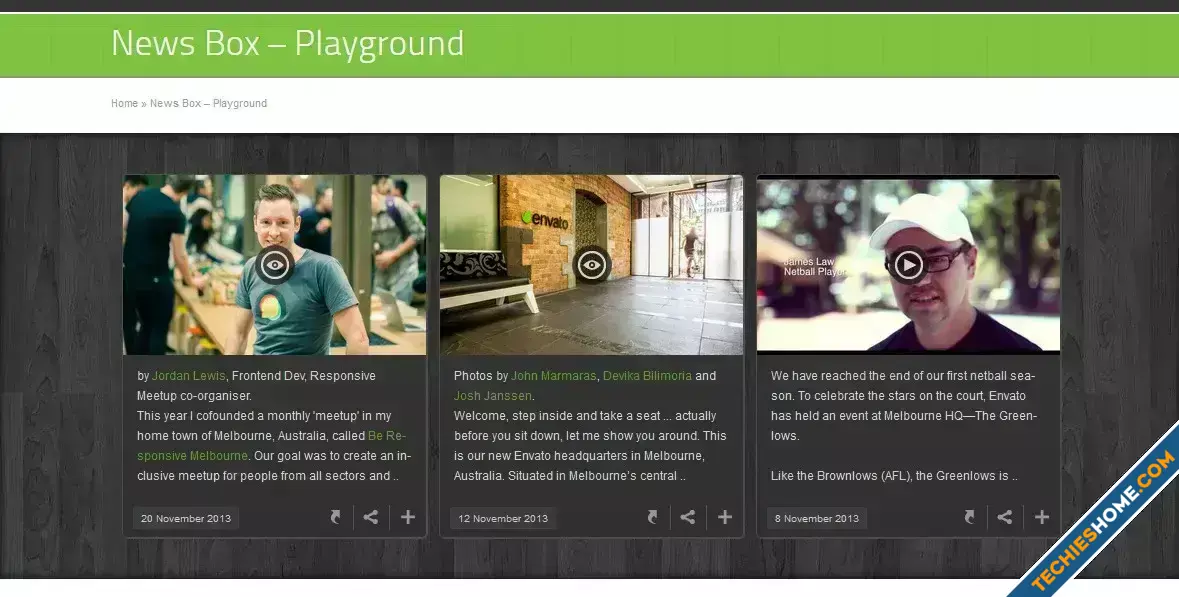Click the text 'This year I cofounded a monthly'
1179x597 pixels.
click(x=223, y=416)
